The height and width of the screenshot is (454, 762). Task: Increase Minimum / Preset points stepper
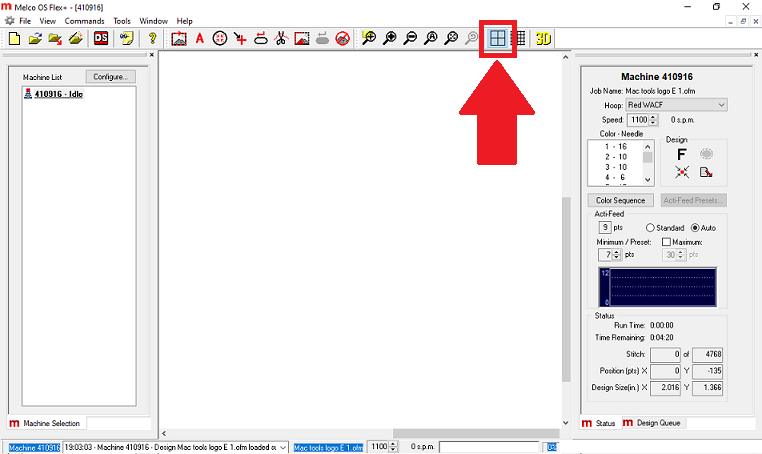coord(617,252)
